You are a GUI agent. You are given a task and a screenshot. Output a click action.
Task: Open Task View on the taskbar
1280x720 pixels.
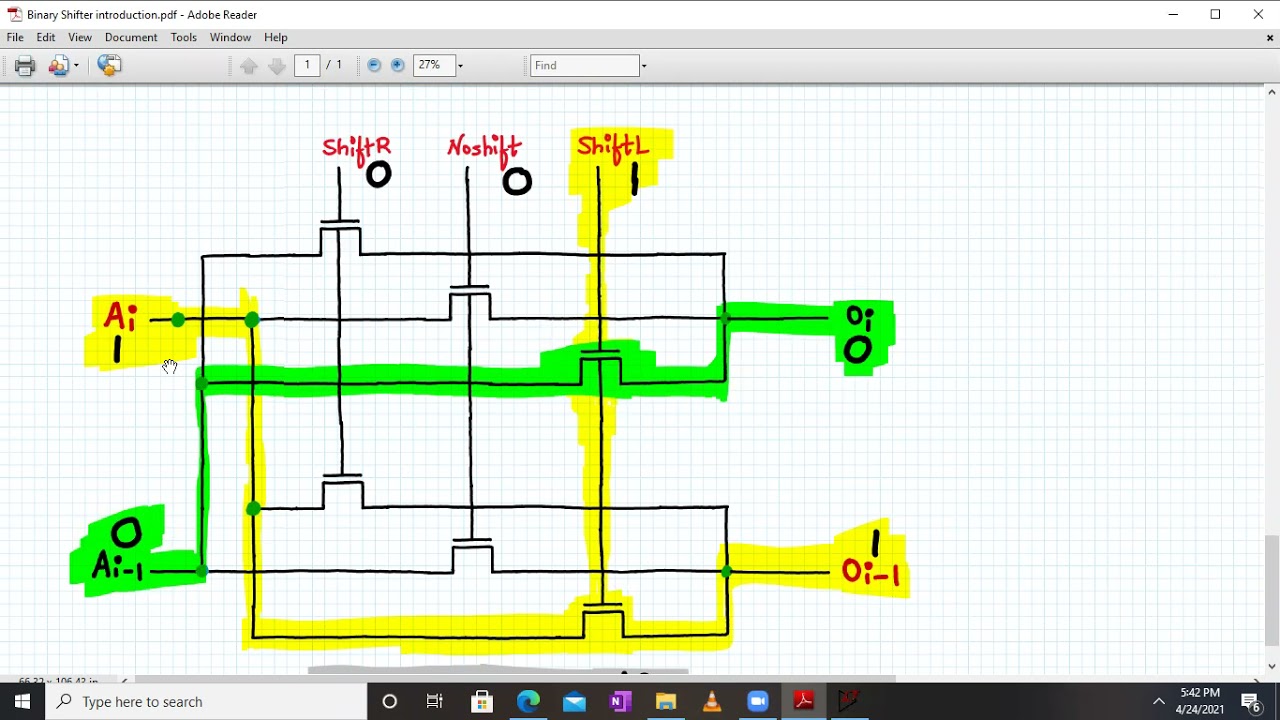coord(435,701)
